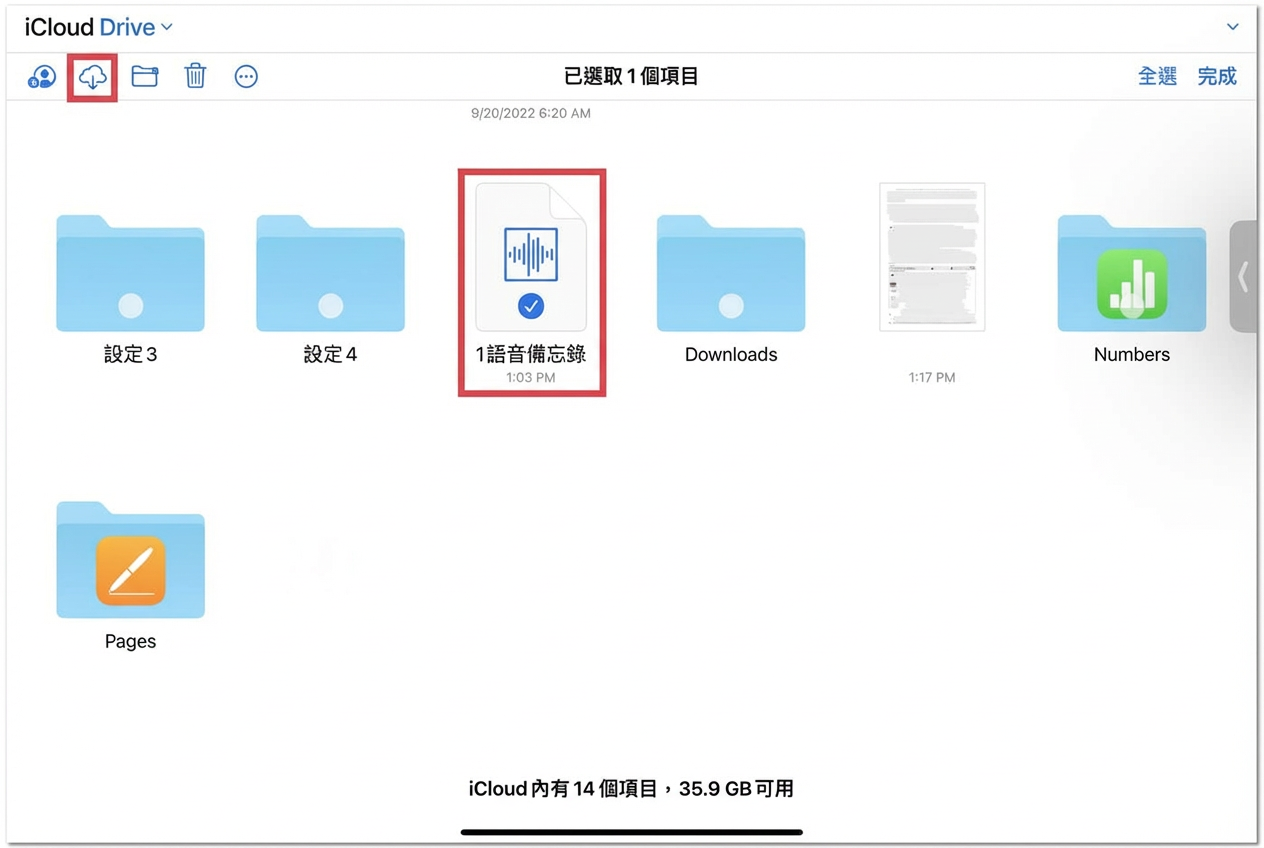
Task: Click the new folder icon
Action: (144, 76)
